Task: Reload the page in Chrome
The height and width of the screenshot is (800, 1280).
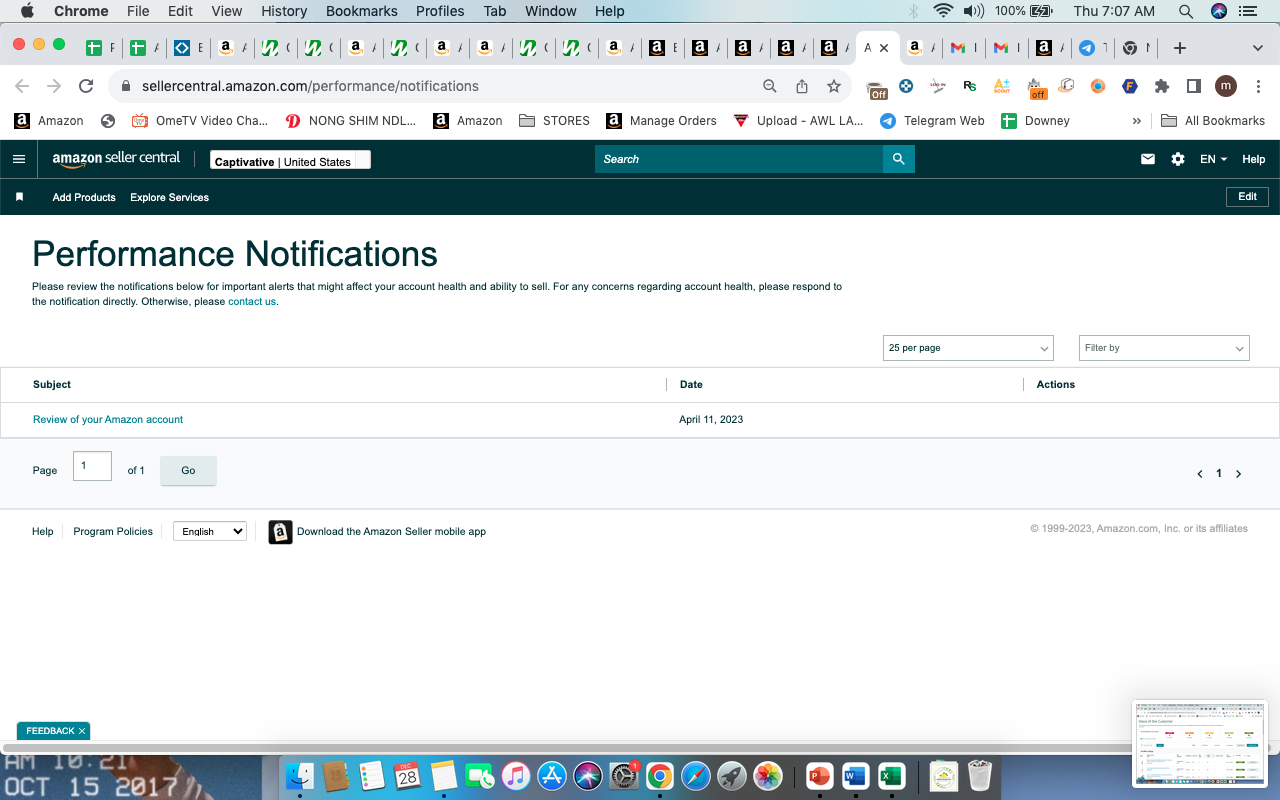Action: click(86, 86)
